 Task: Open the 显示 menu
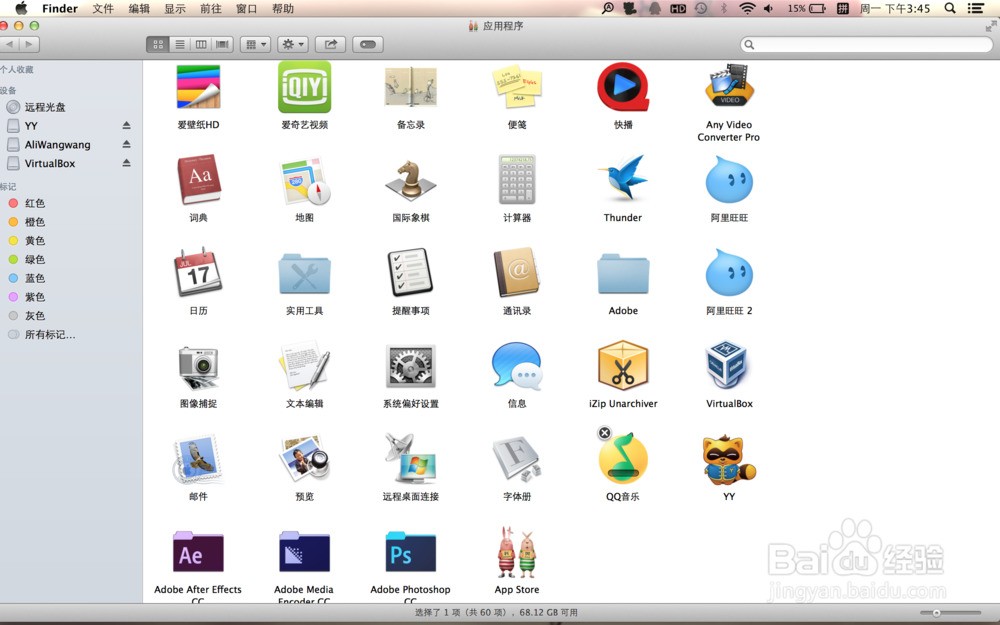[x=175, y=8]
